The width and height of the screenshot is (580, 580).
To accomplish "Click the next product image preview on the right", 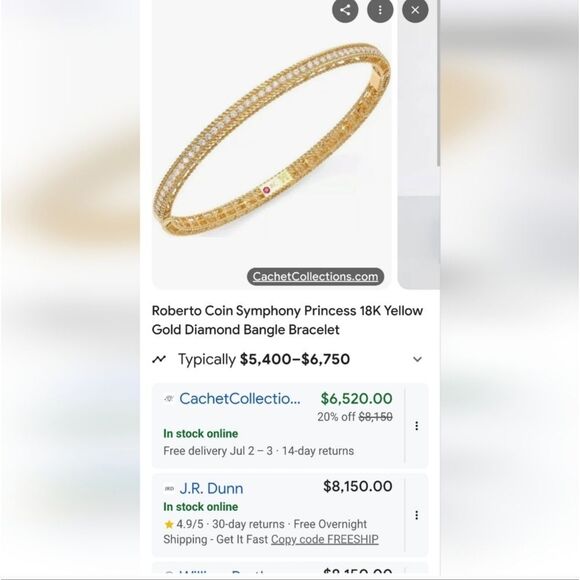I will point(418,145).
